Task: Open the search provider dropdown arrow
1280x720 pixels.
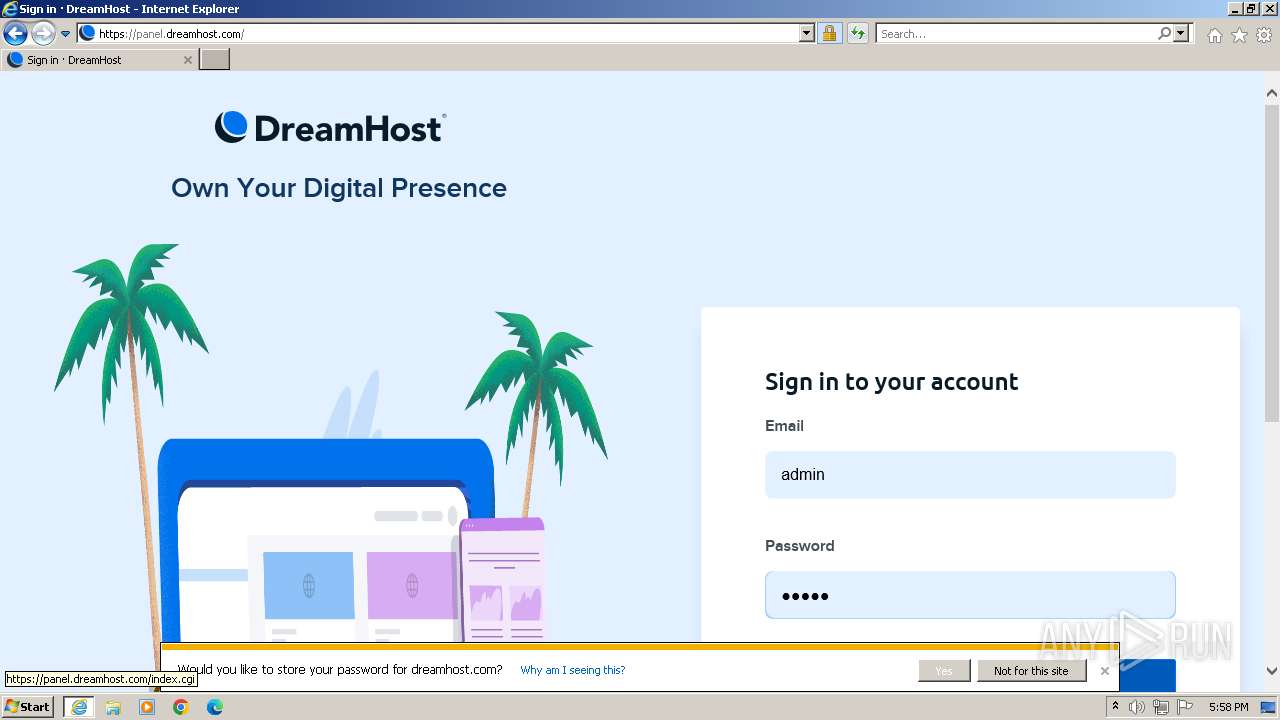Action: point(1181,34)
